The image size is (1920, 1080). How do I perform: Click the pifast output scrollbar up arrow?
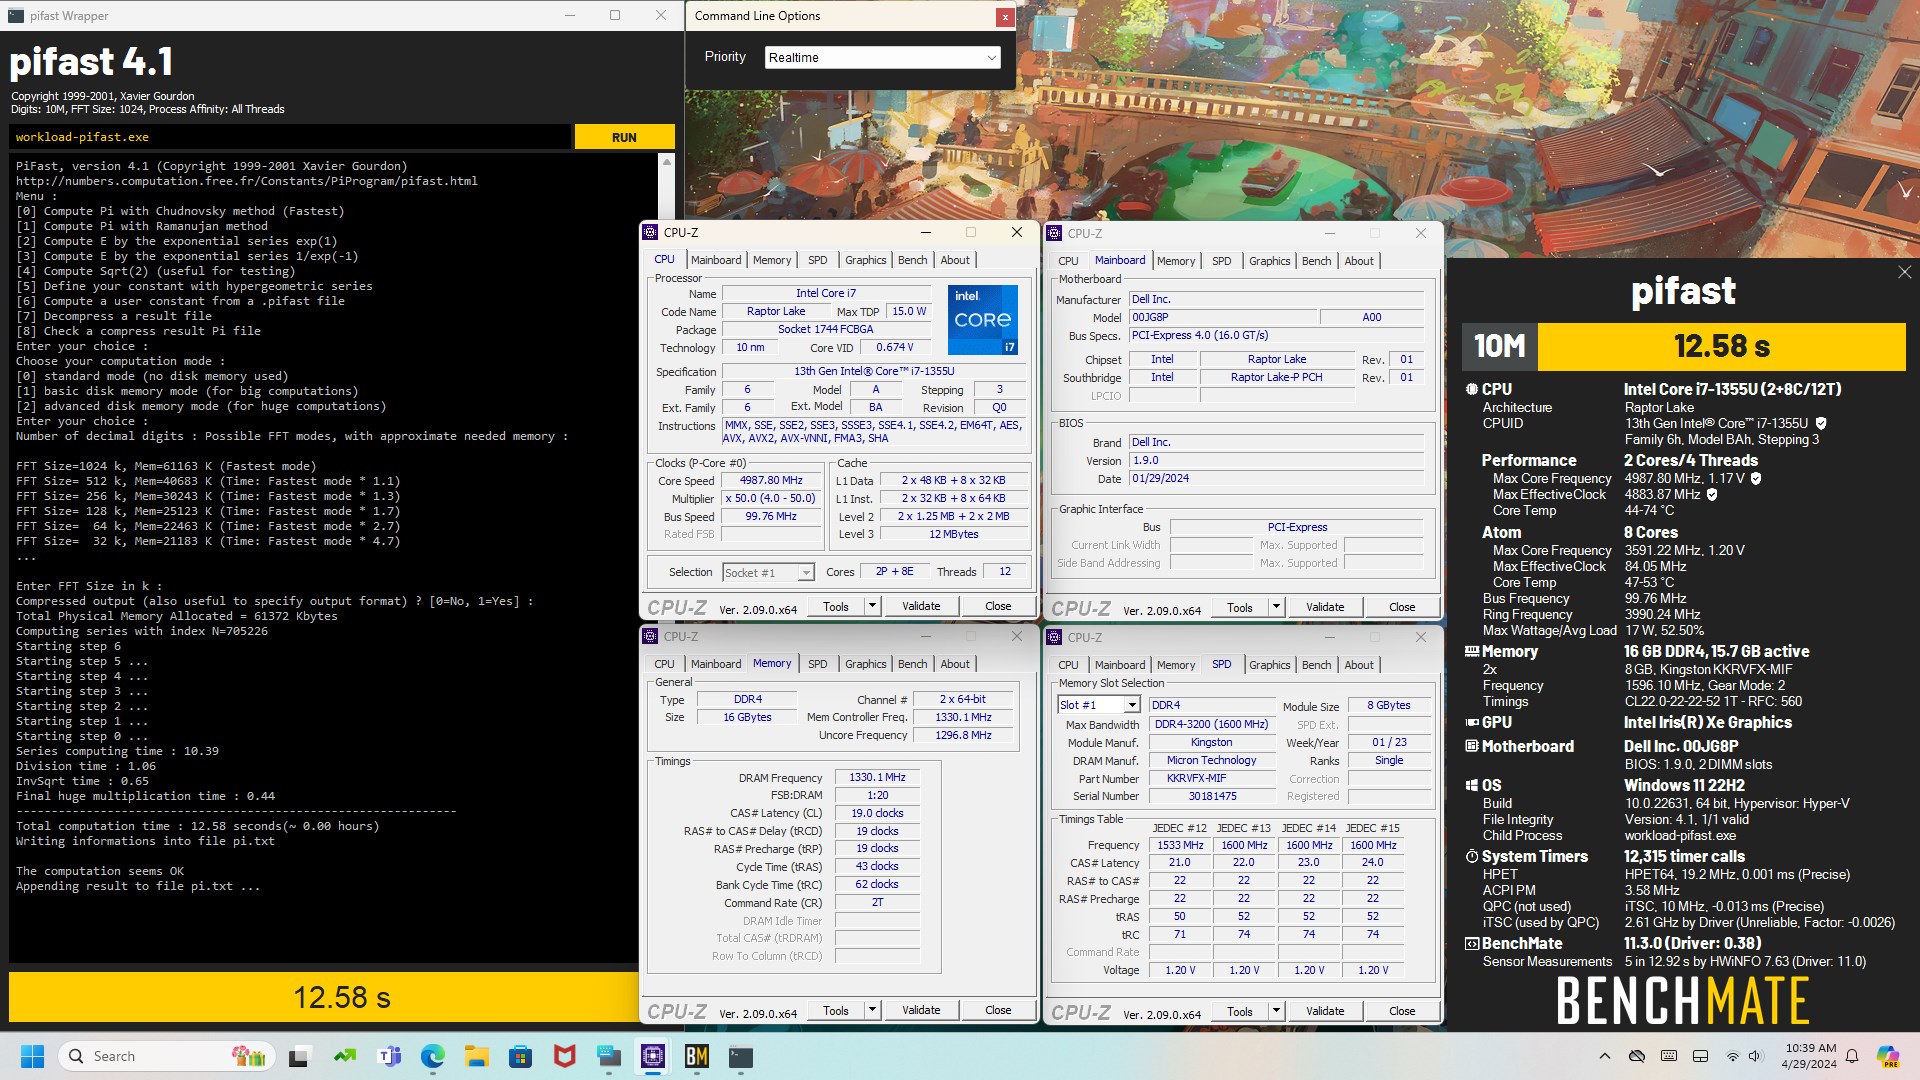pyautogui.click(x=667, y=161)
